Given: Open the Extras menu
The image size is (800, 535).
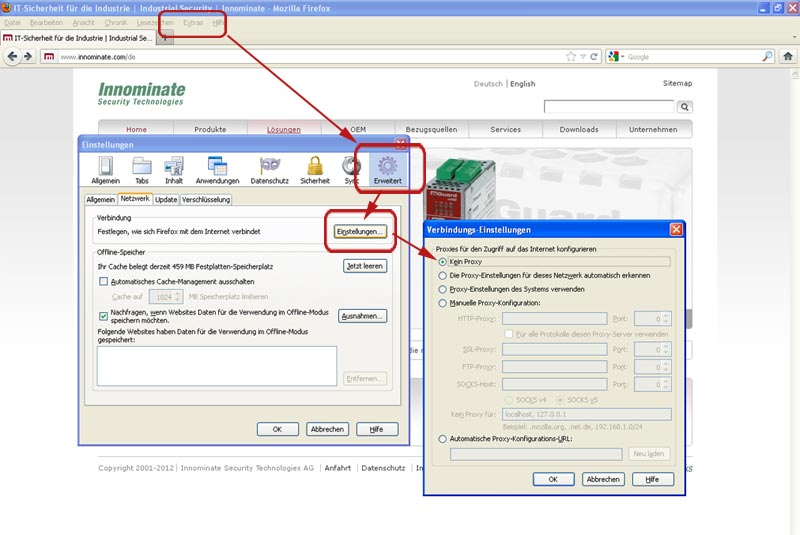Looking at the screenshot, I should [193, 21].
